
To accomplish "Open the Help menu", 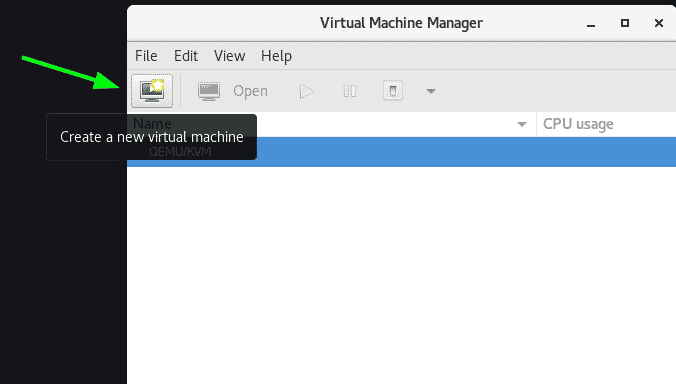I will coord(276,56).
